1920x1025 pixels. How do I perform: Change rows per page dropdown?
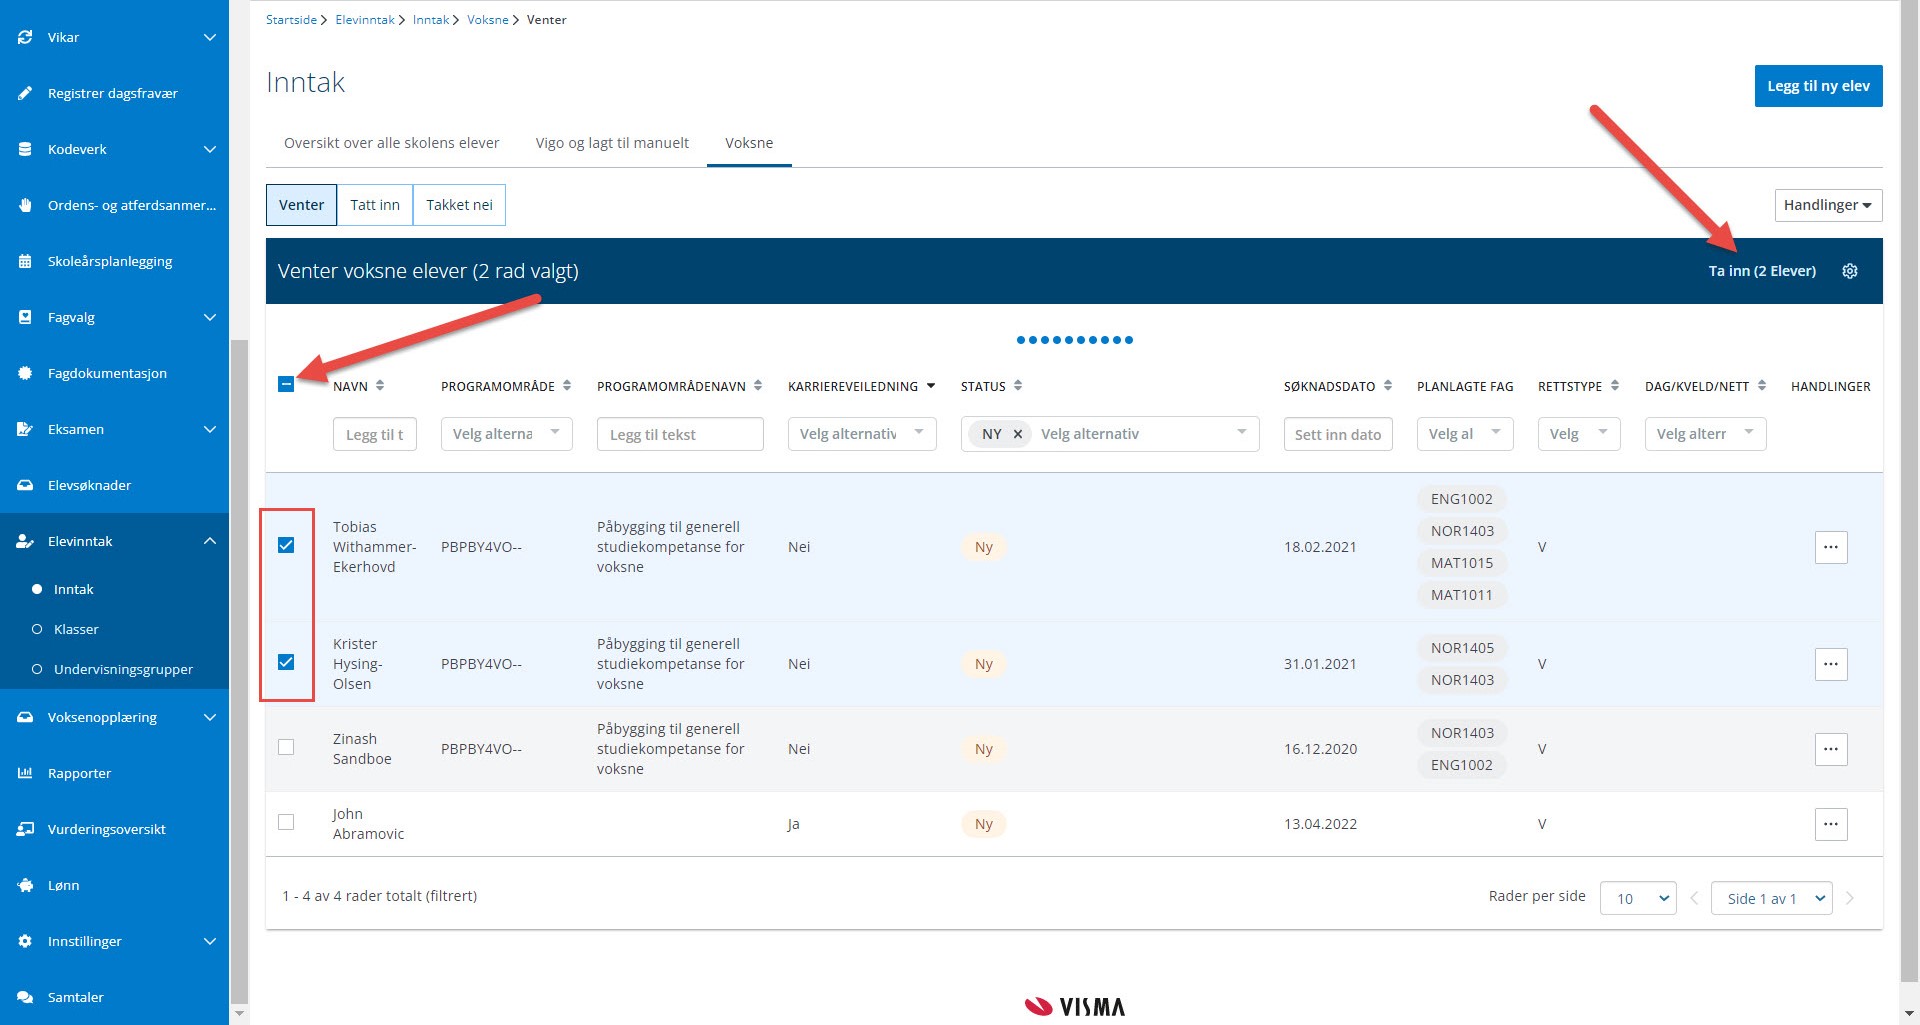pos(1639,898)
